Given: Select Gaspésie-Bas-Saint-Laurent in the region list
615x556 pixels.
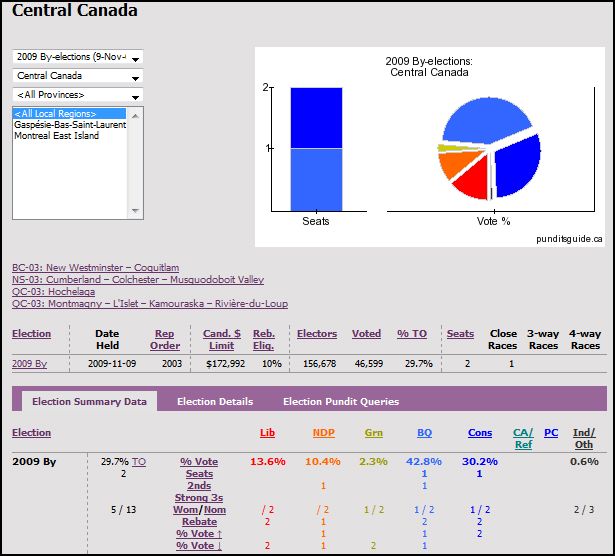Looking at the screenshot, I should 70,125.
